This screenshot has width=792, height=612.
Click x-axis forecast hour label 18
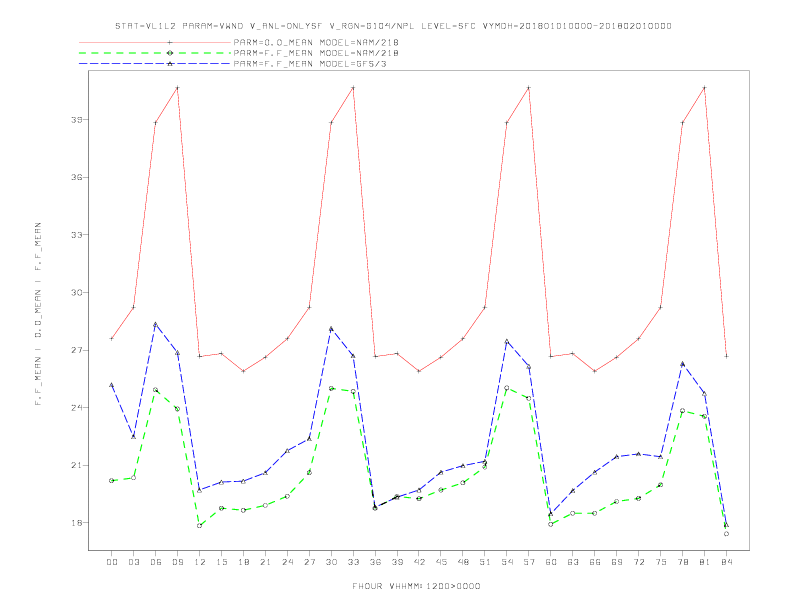tap(243, 562)
